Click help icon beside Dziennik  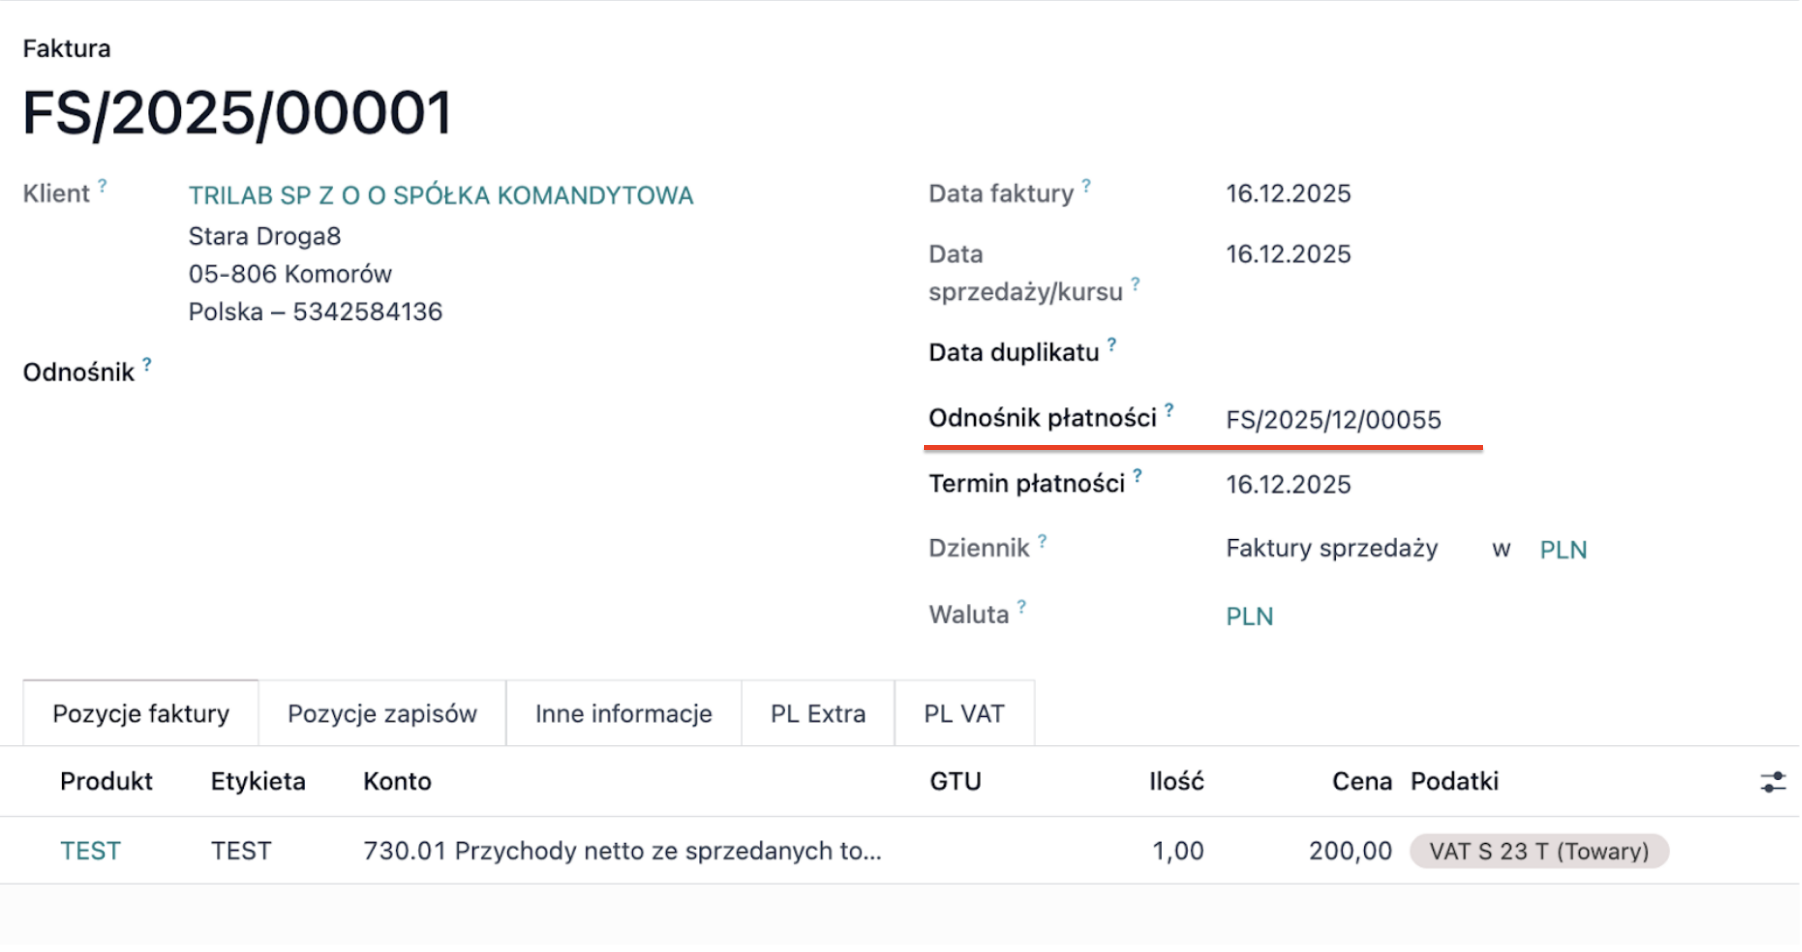click(x=1042, y=541)
